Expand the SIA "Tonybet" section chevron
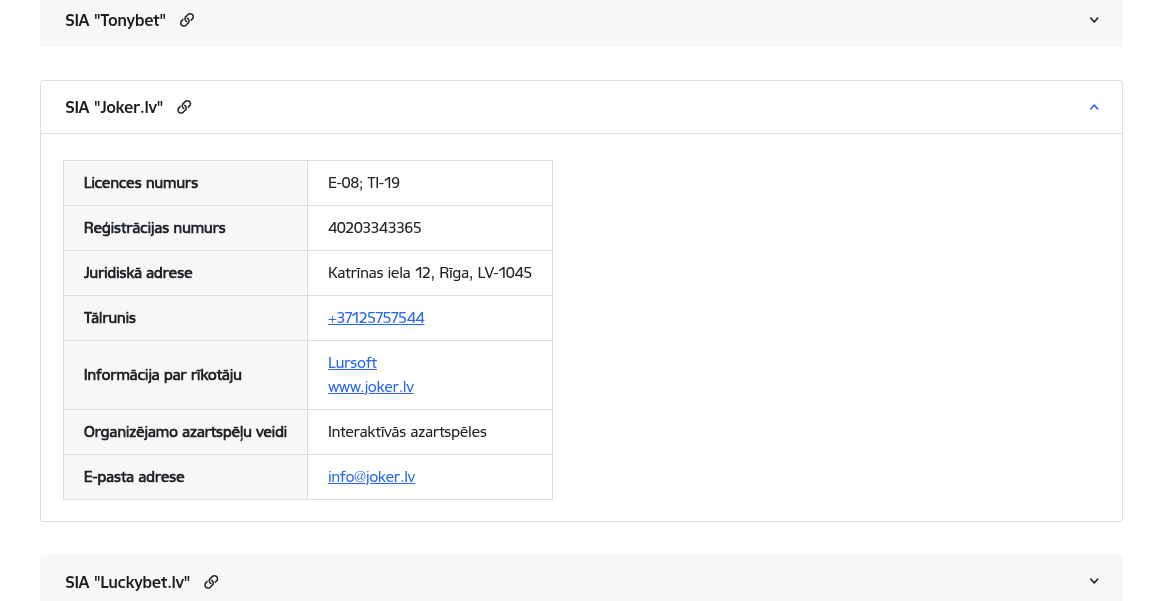 click(1094, 20)
